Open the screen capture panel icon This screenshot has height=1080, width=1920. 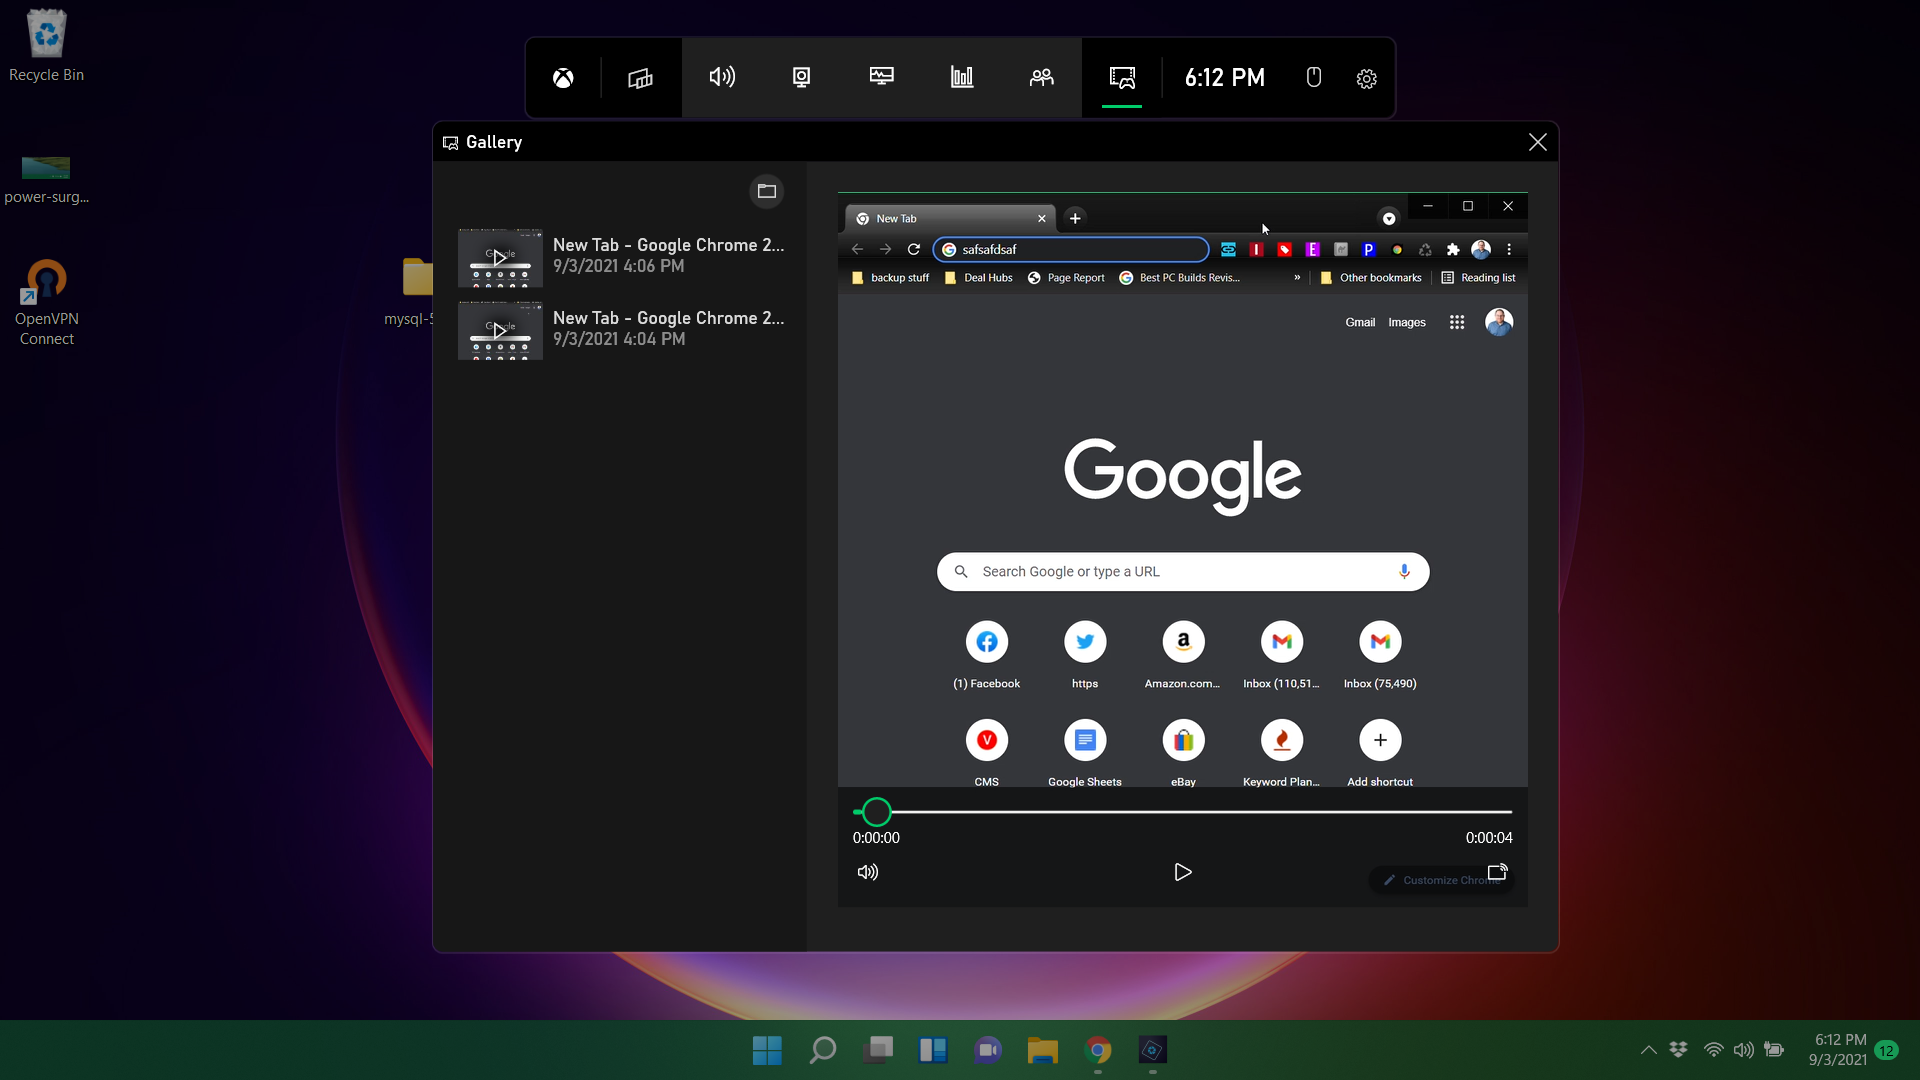802,76
